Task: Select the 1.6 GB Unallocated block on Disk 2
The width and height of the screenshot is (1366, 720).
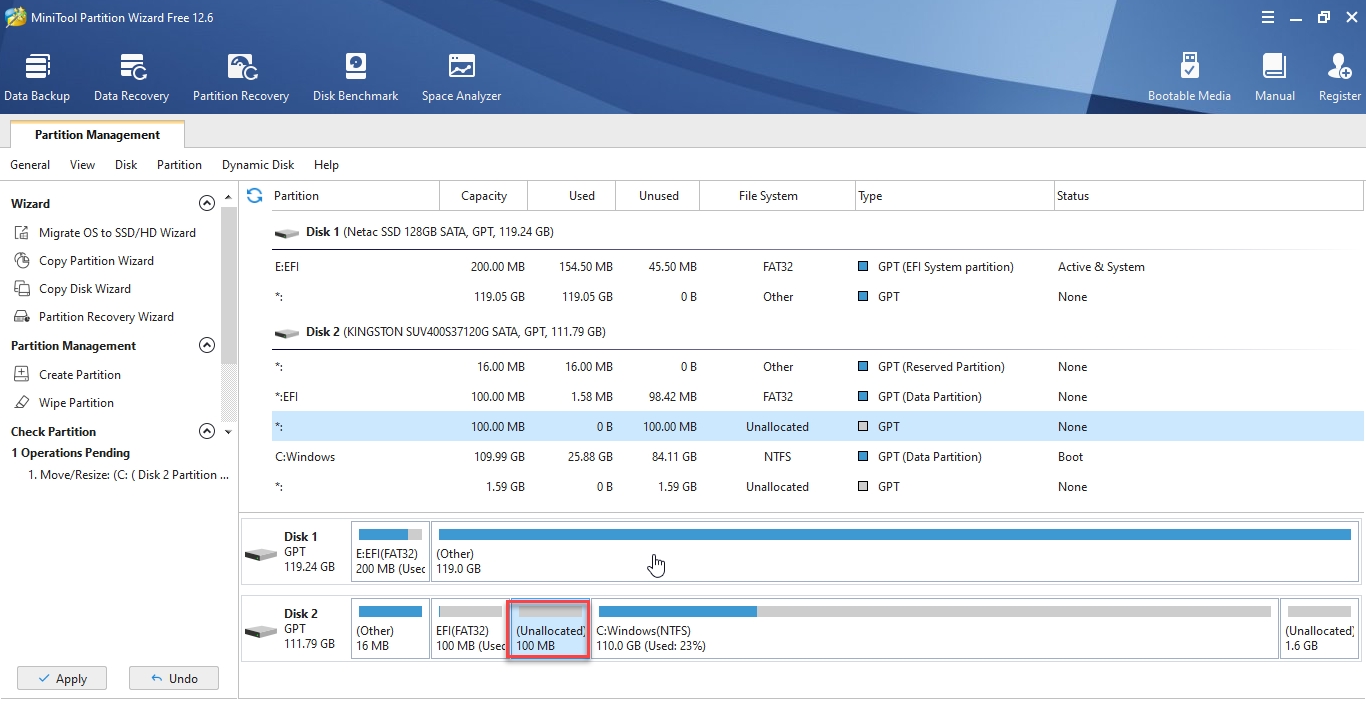Action: point(1319,629)
